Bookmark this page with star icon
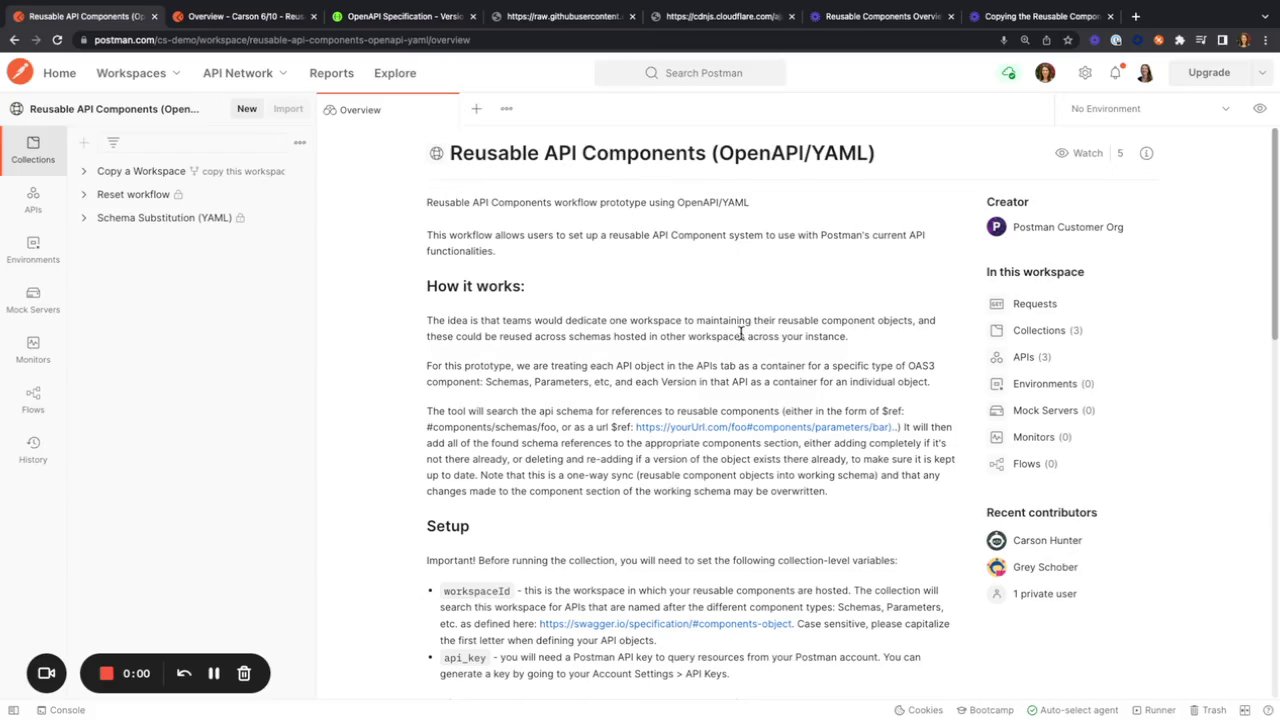The image size is (1280, 720). [x=1068, y=40]
